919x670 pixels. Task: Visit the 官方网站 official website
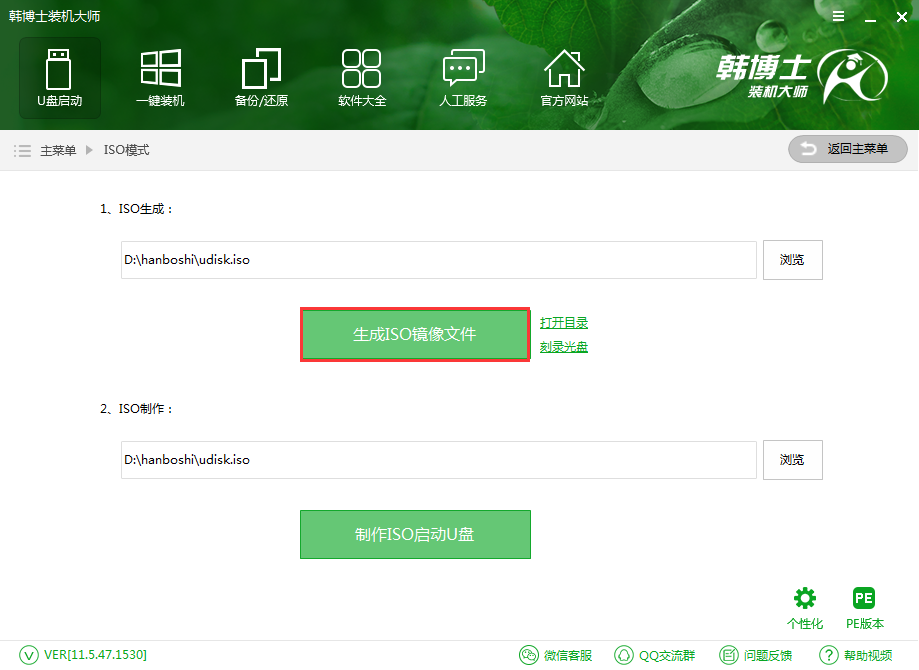coord(563,76)
